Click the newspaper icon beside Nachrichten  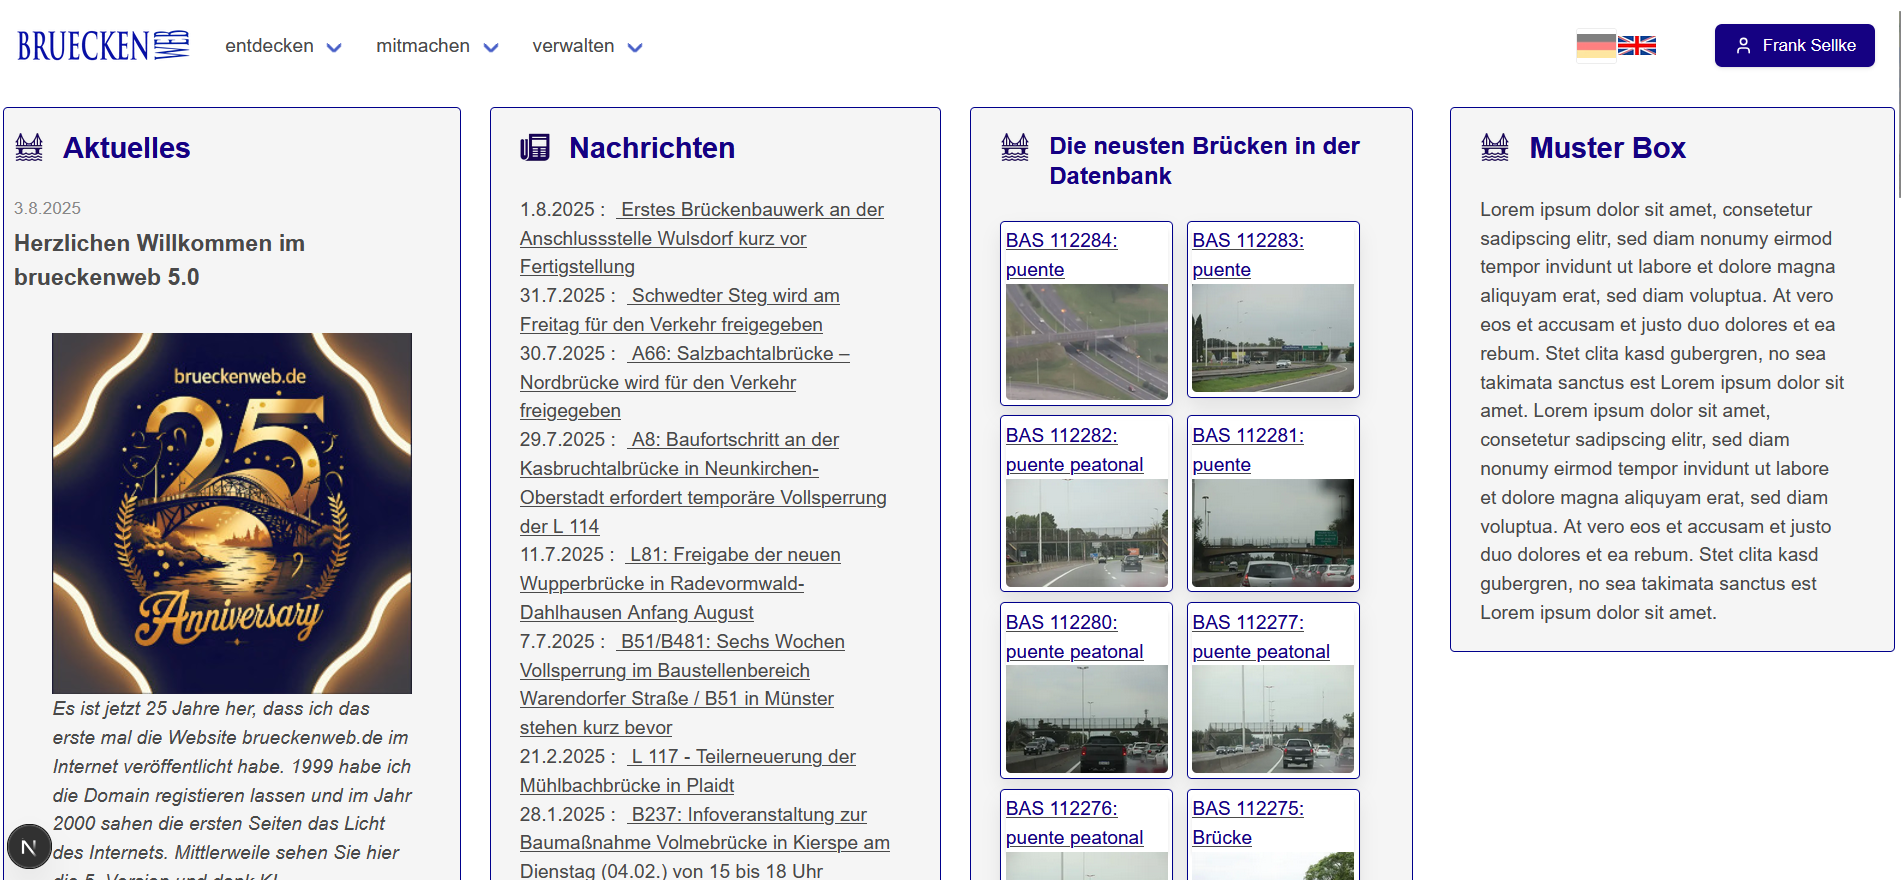tap(535, 148)
